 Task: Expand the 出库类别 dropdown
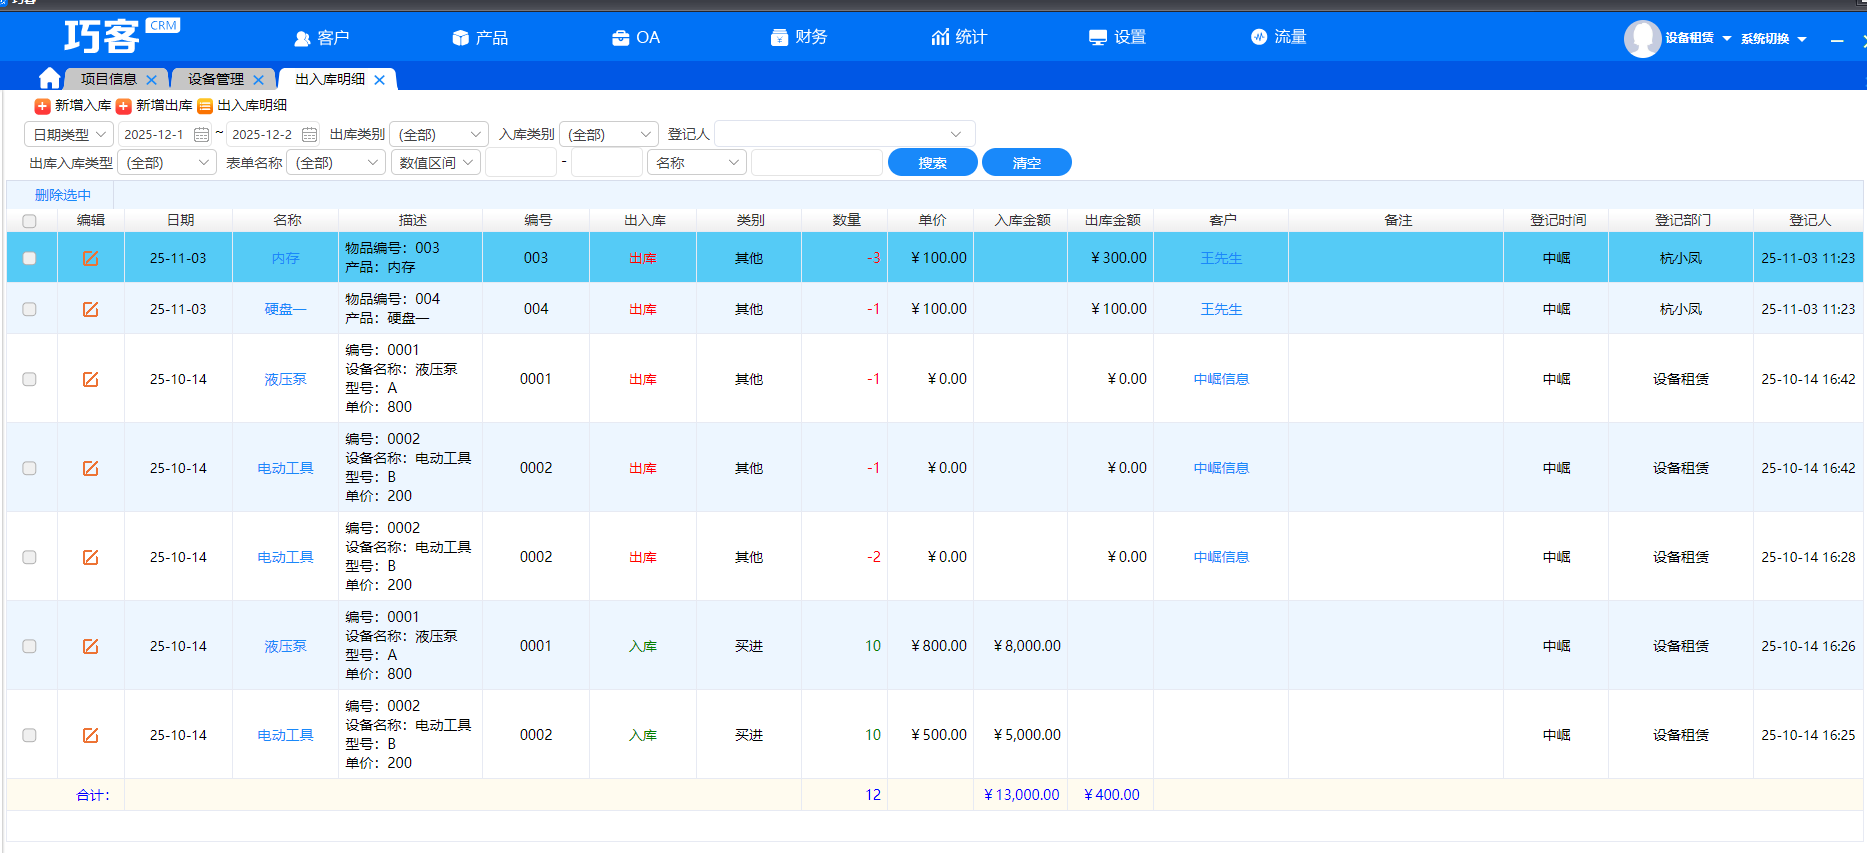pos(438,134)
